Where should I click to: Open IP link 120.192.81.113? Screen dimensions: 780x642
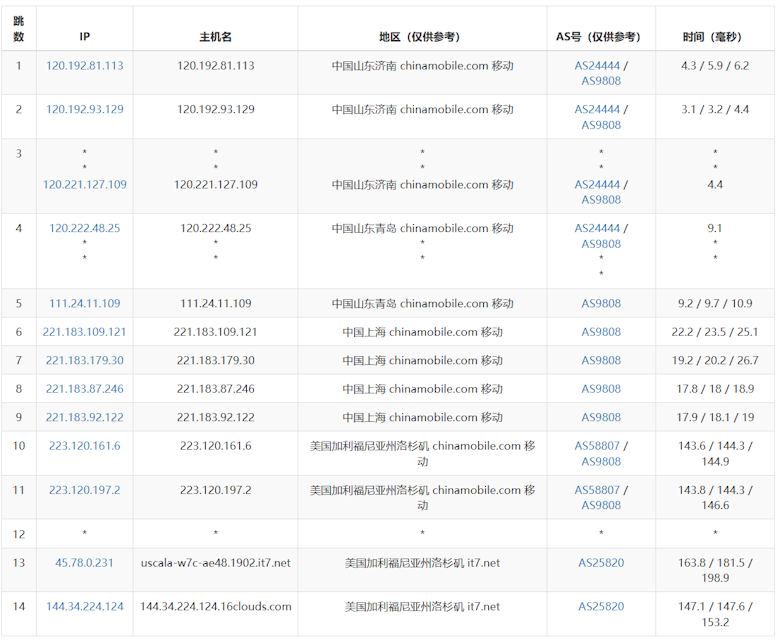click(85, 66)
